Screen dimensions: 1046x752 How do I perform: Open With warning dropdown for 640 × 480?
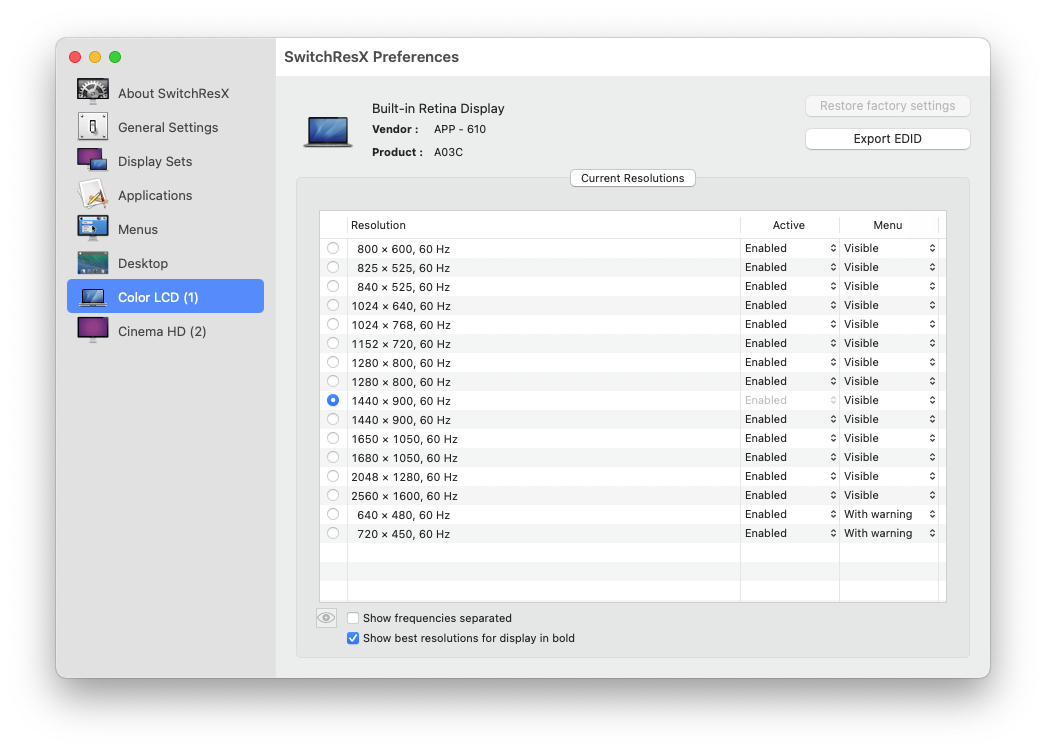tap(889, 514)
